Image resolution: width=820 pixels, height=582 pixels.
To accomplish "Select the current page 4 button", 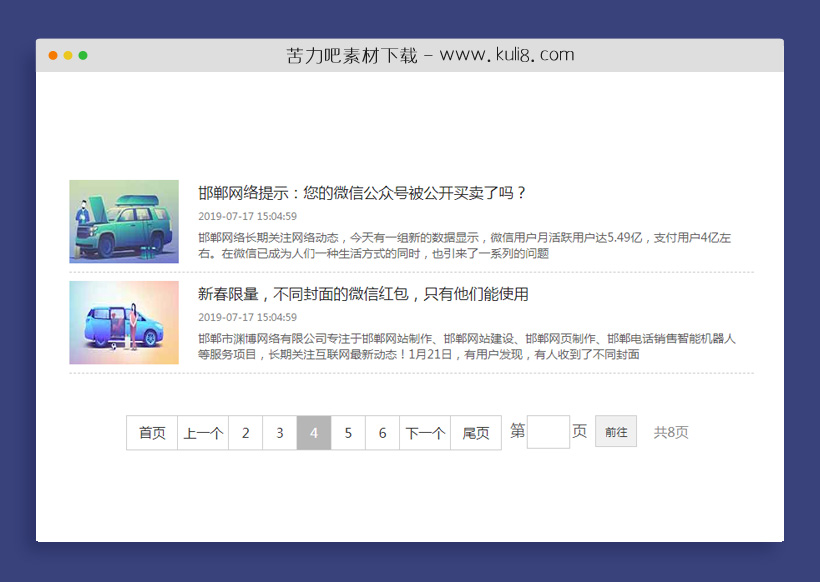I will (x=314, y=432).
